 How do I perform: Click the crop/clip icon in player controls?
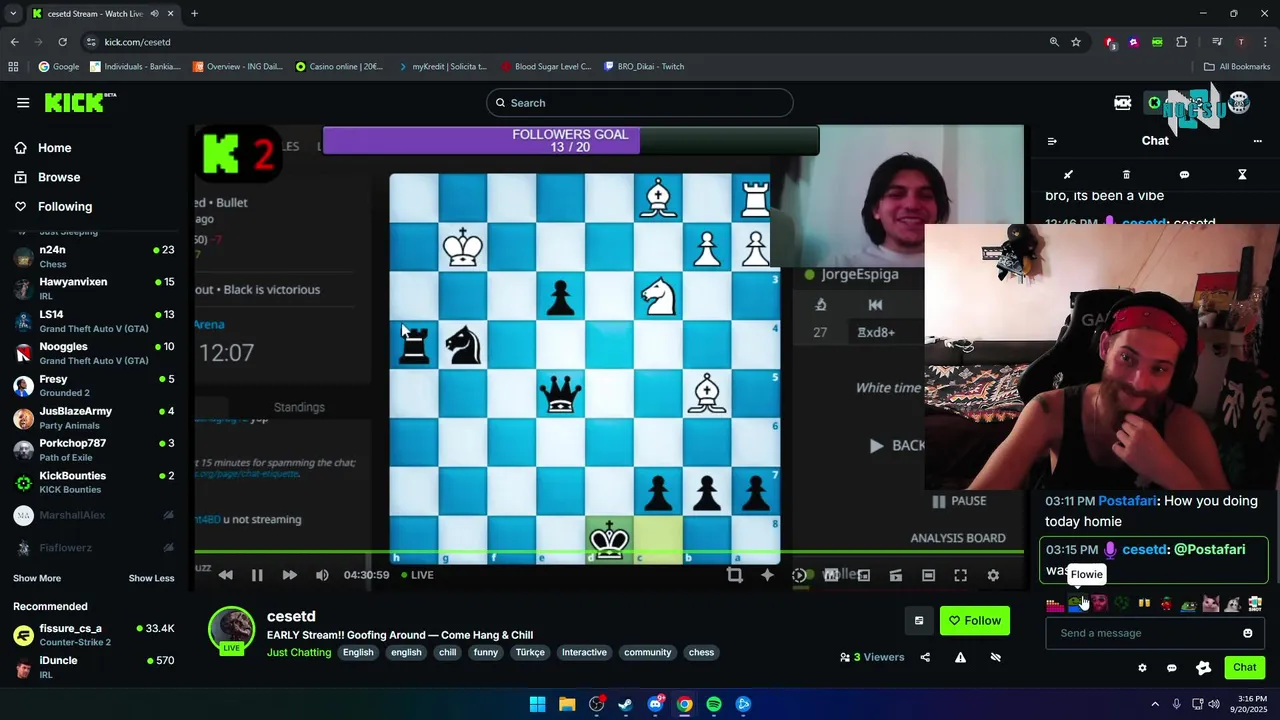[735, 575]
